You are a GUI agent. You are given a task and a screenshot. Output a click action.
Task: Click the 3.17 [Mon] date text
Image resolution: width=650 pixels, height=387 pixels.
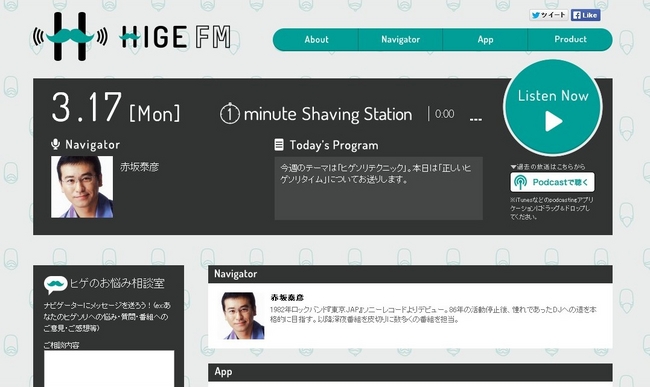[116, 108]
